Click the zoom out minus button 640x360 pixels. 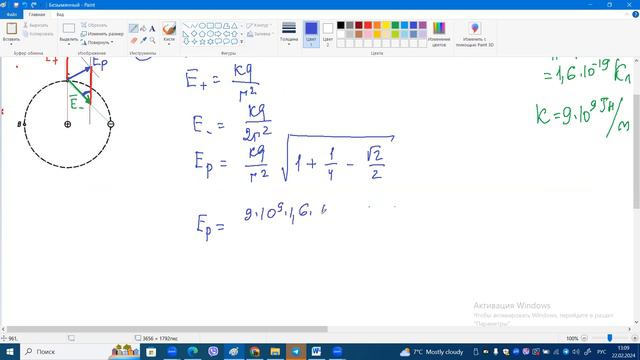[584, 338]
